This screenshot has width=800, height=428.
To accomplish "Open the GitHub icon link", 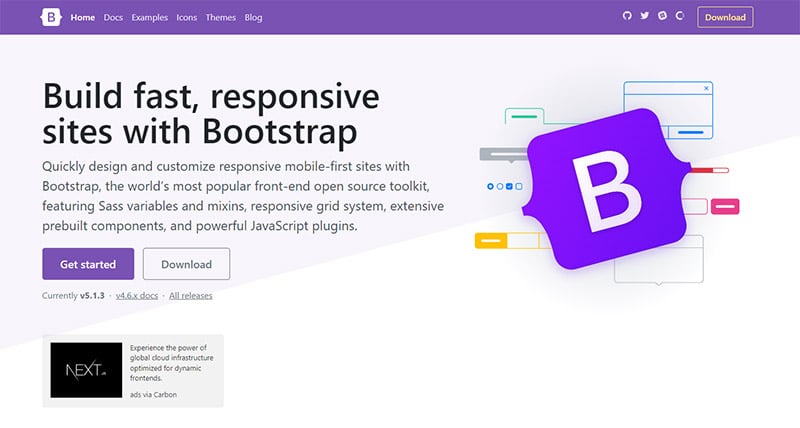I will pos(627,16).
